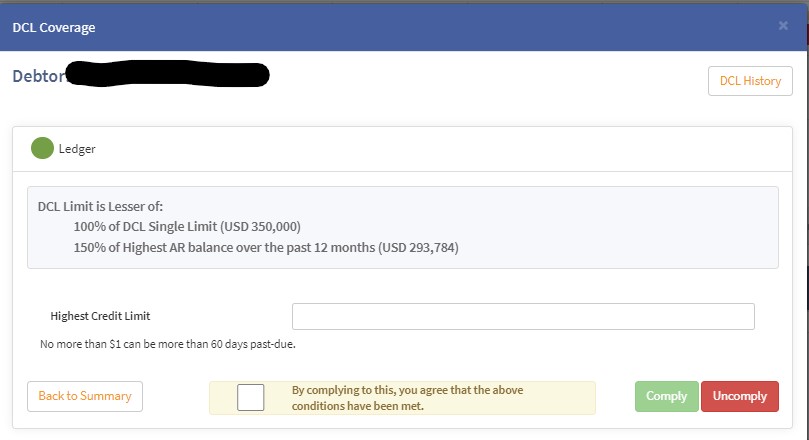Go back to Summary
809x440 pixels.
click(x=85, y=396)
